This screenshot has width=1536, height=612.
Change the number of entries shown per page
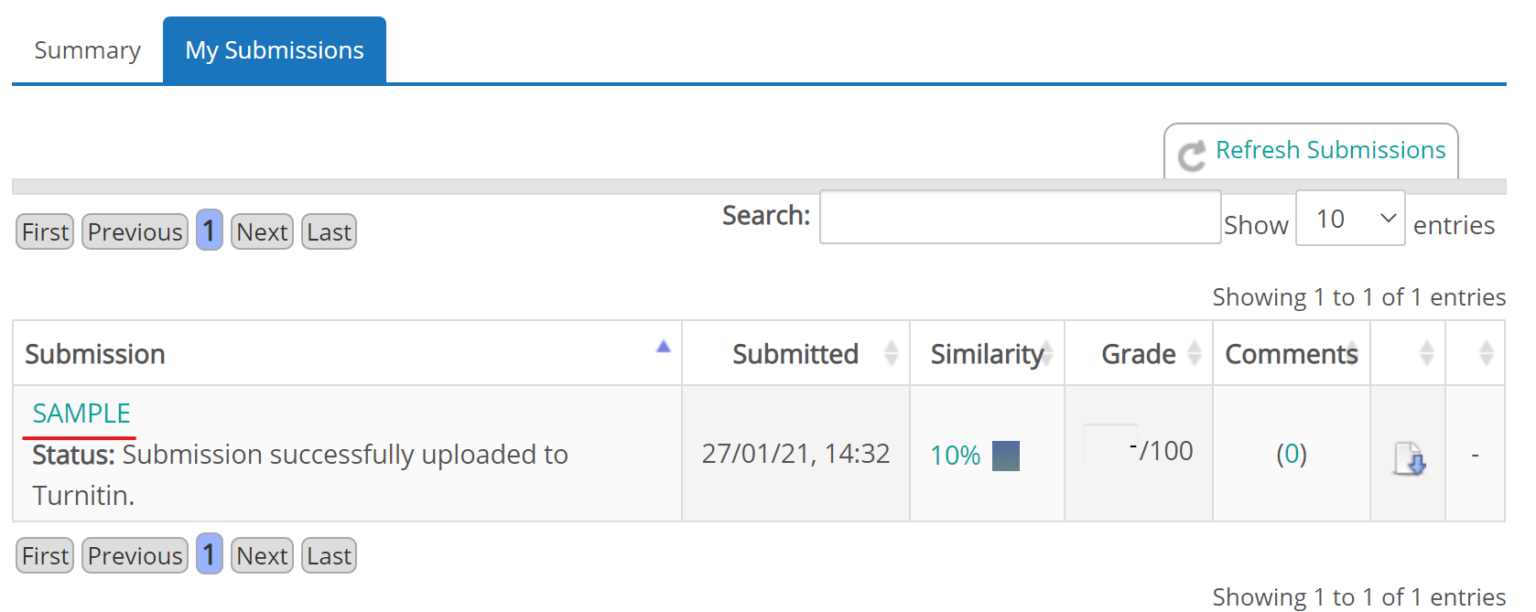click(x=1350, y=217)
